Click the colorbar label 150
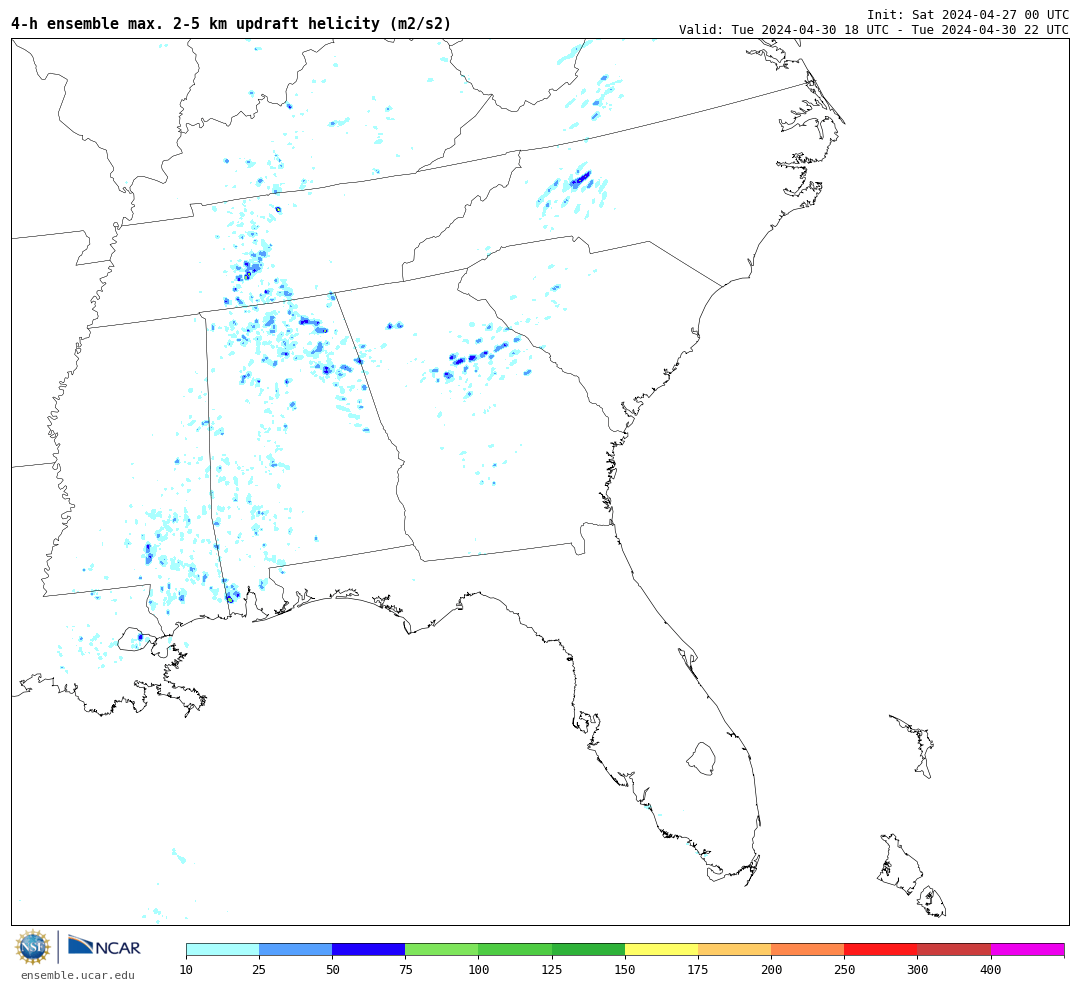This screenshot has height=988, width=1080. (x=625, y=969)
